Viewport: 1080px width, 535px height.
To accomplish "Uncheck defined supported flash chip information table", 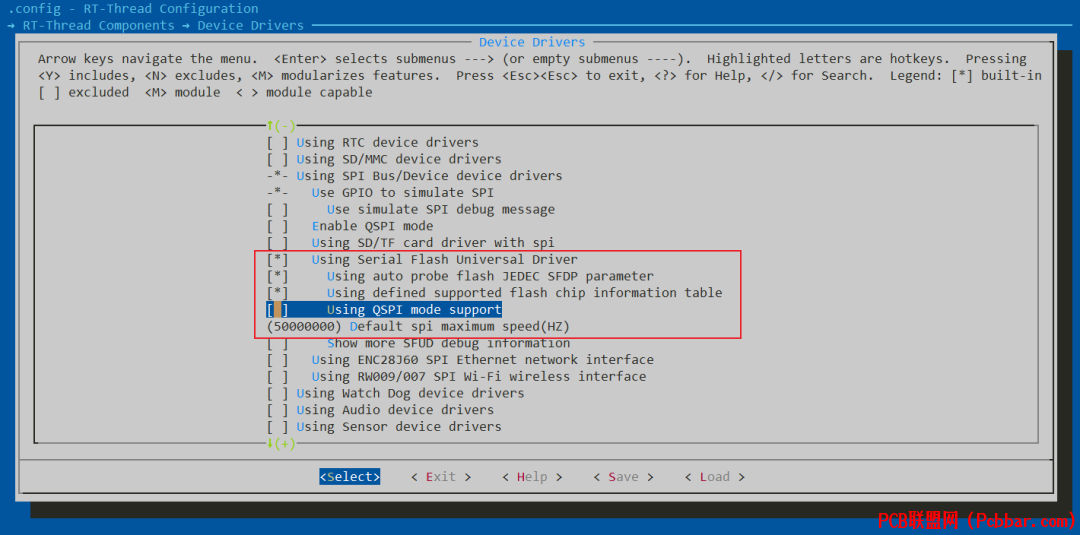I will [278, 293].
